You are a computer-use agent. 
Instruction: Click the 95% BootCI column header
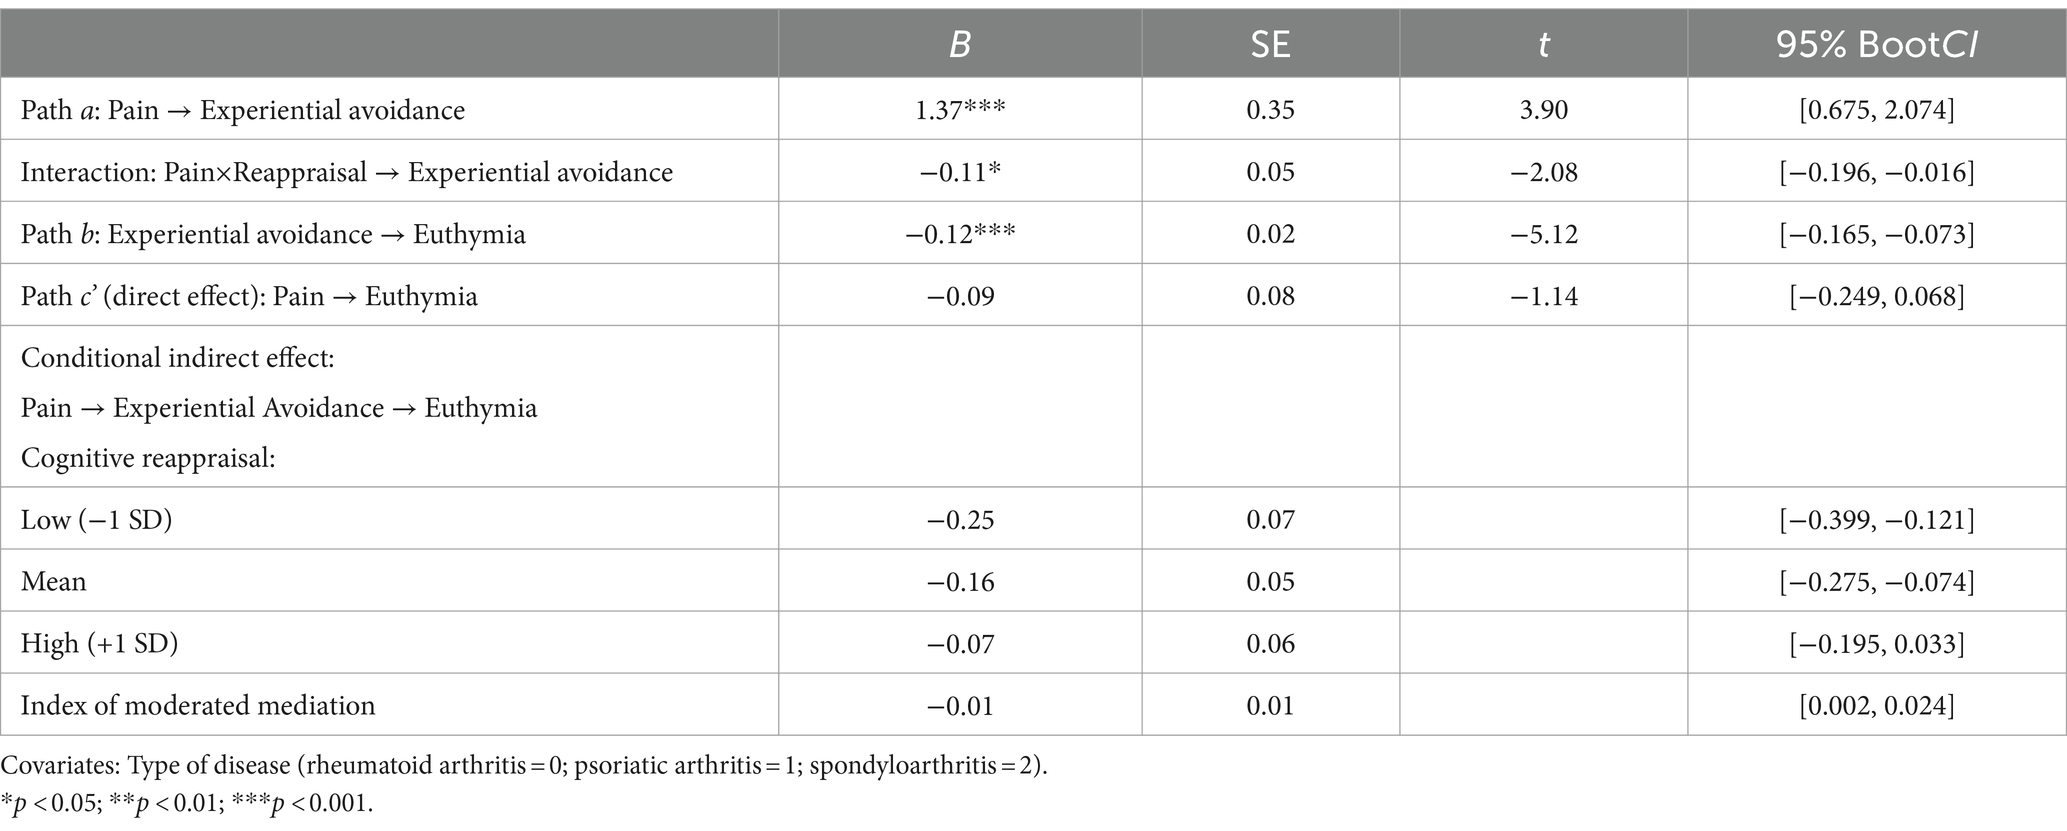coord(1876,44)
